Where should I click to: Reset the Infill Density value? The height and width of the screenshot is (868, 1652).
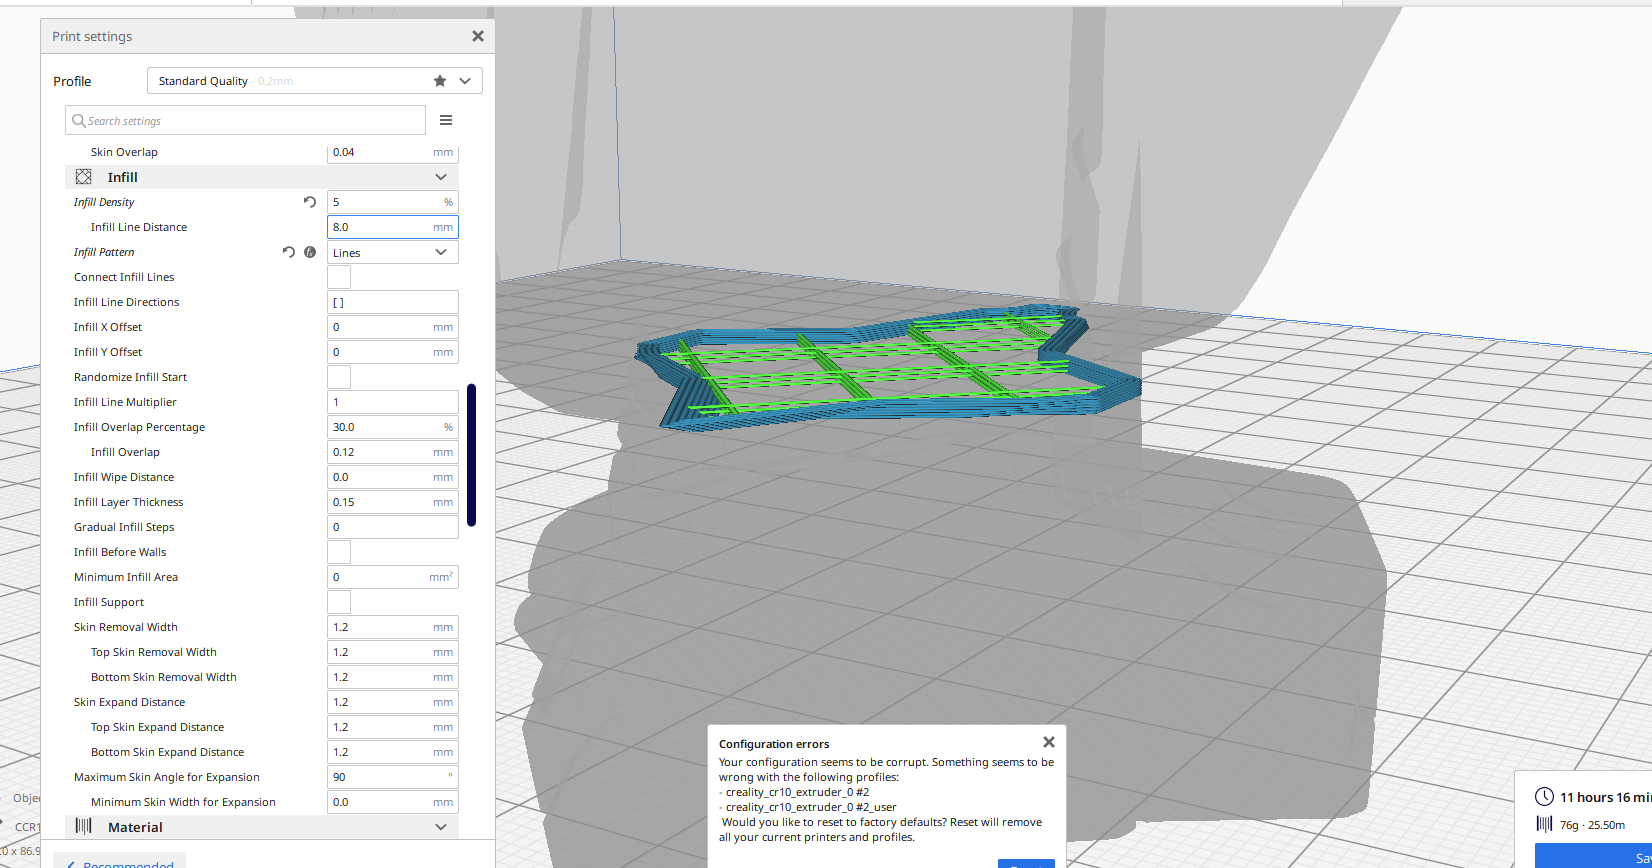[310, 202]
